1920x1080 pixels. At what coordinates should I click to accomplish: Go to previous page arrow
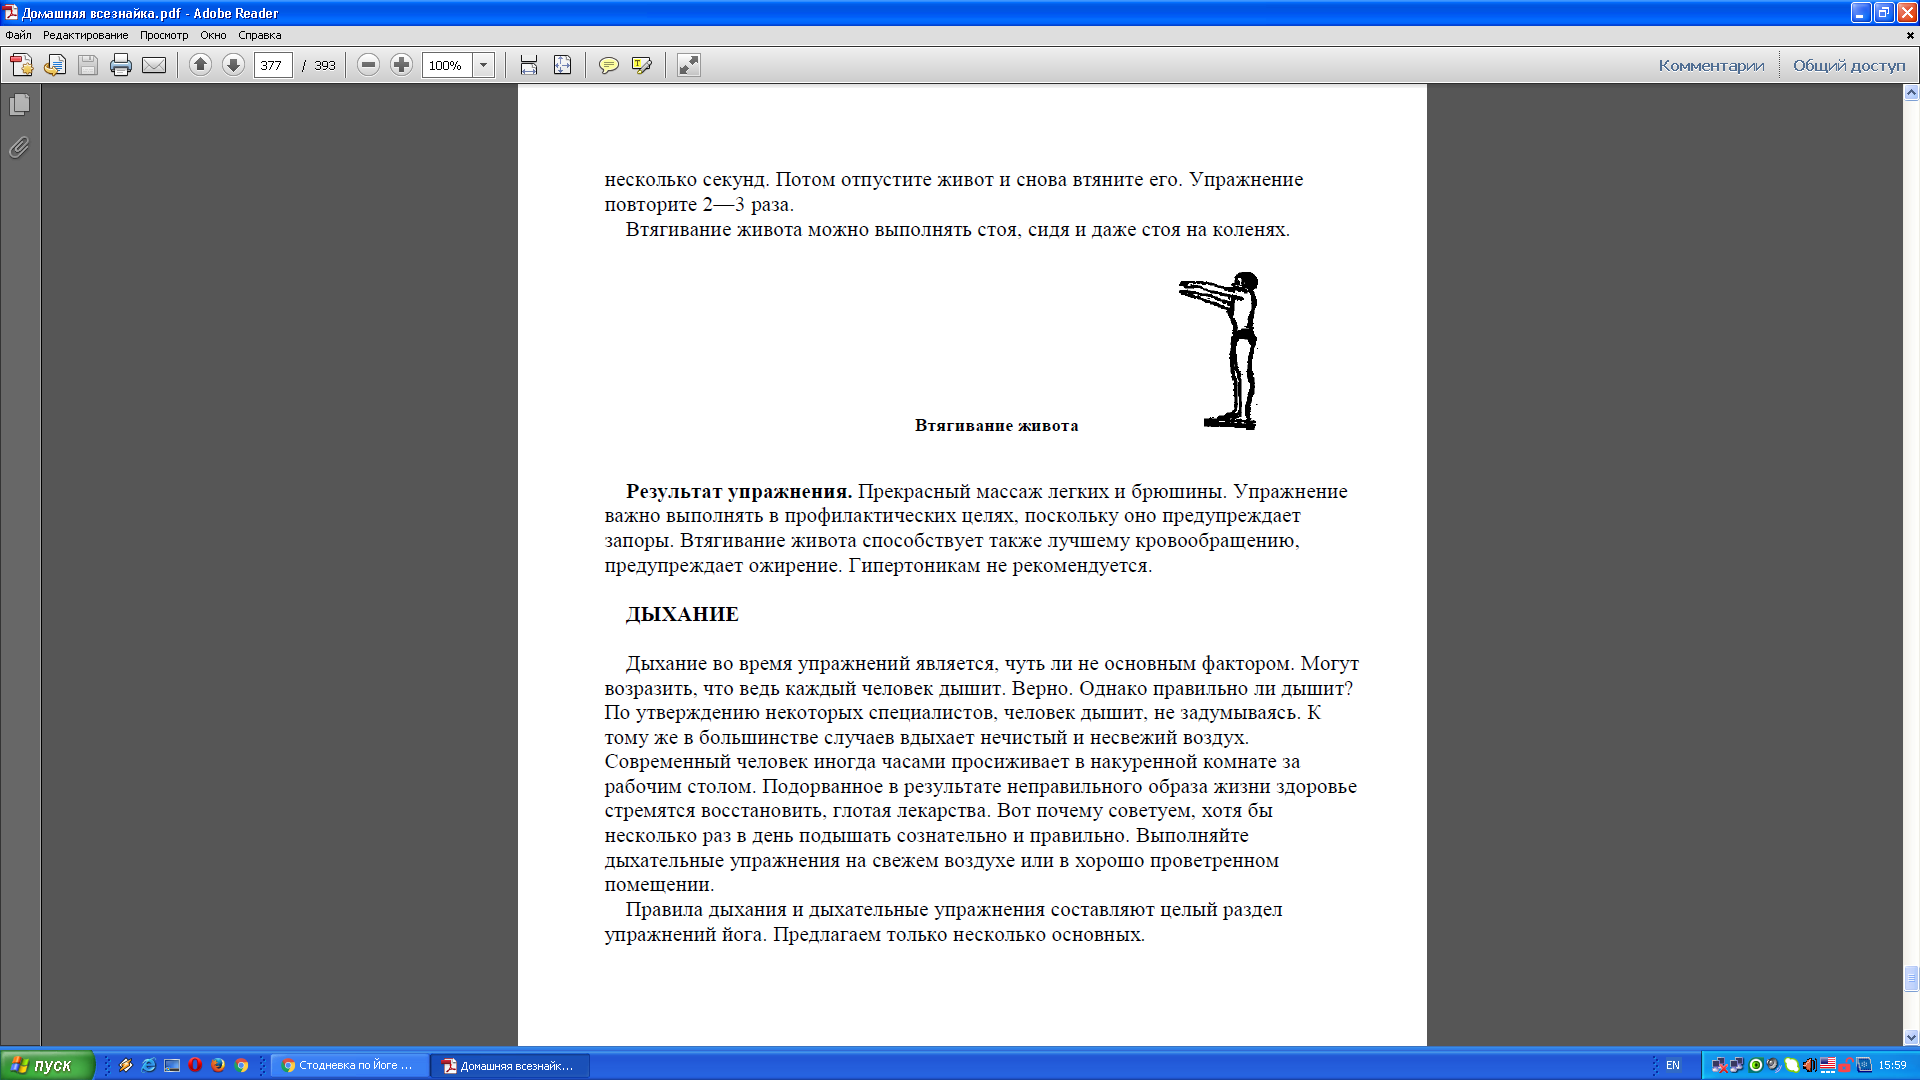point(200,65)
